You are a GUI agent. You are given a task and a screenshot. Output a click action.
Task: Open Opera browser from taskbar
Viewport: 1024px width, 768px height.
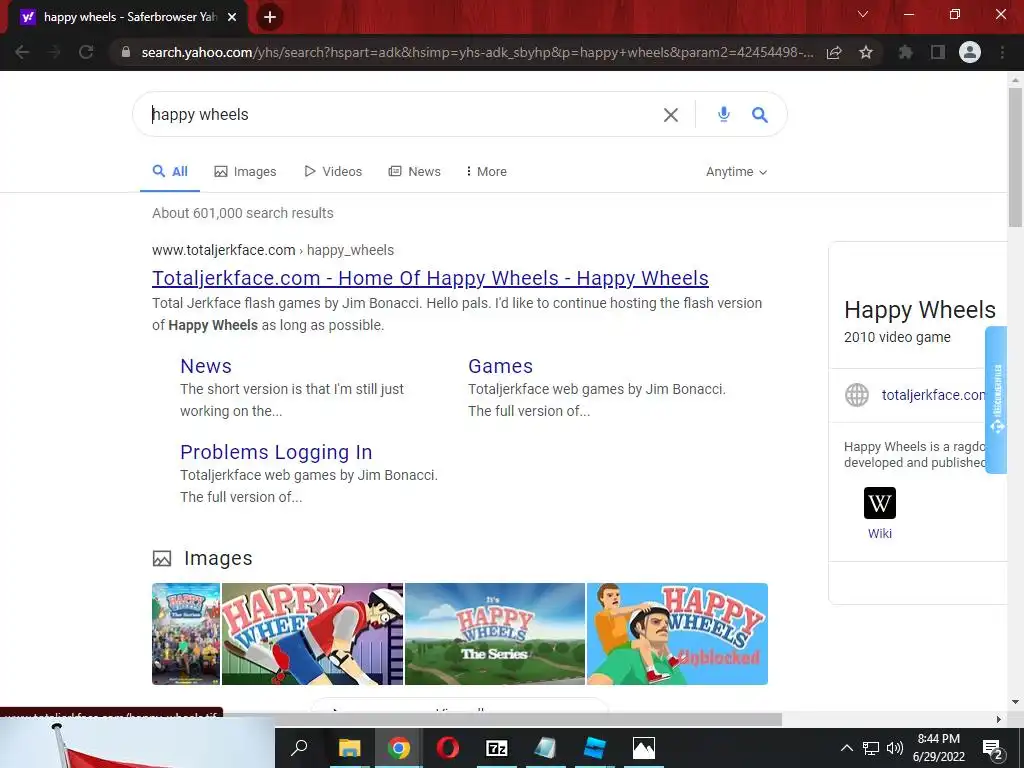click(447, 748)
